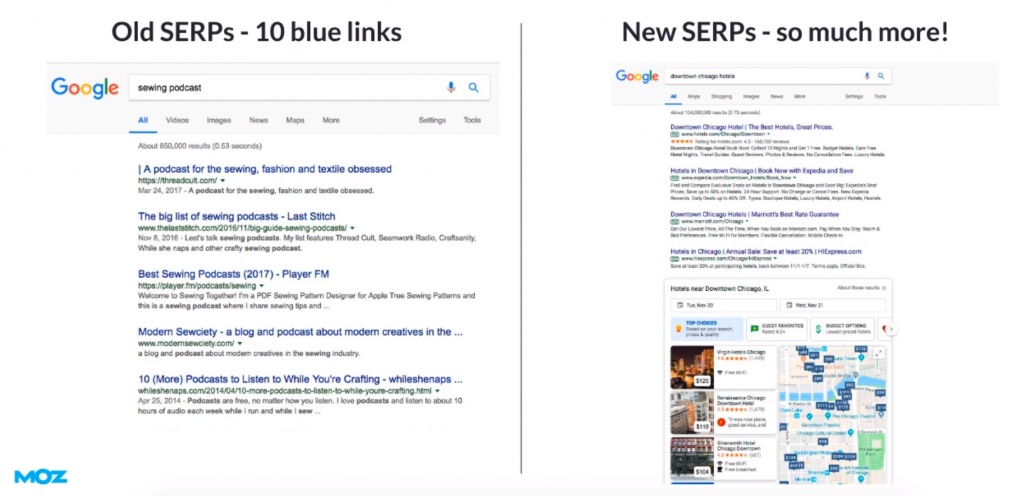Screen dimensions: 1024x496
Task: Click search magnifier icon in Chicago hotels search
Action: tap(881, 76)
